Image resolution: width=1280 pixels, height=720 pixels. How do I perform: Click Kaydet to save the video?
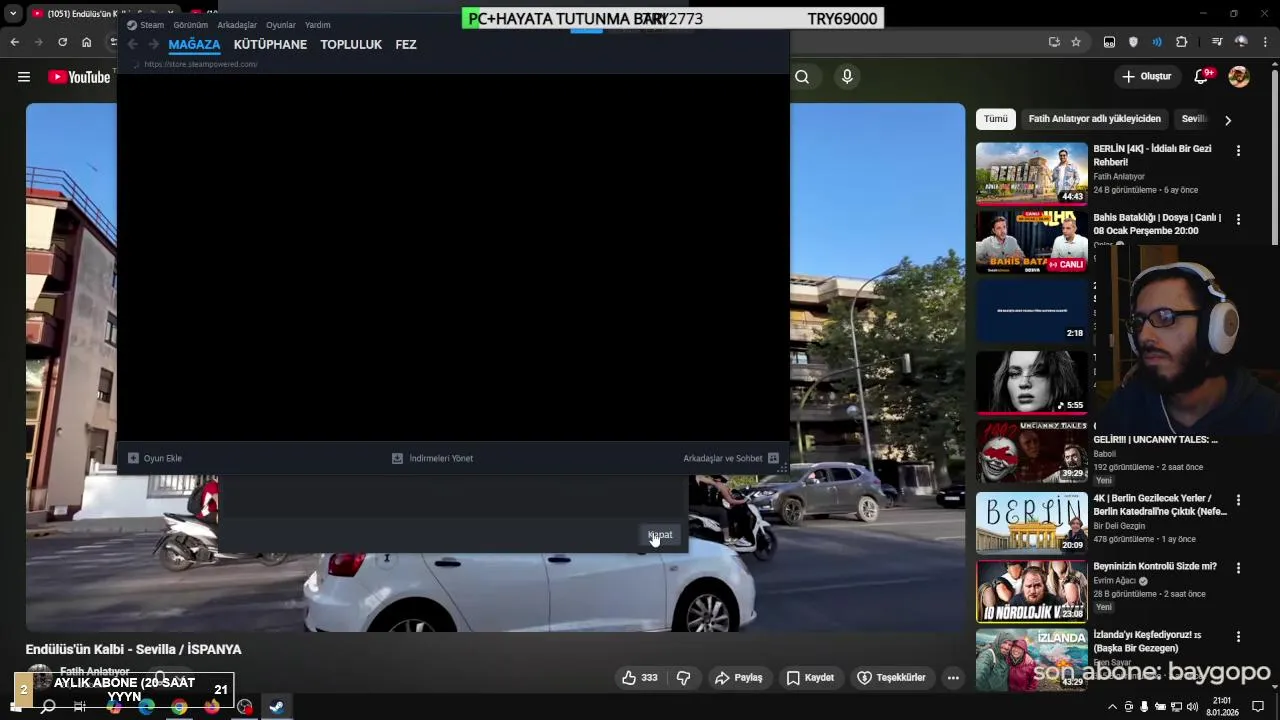810,678
